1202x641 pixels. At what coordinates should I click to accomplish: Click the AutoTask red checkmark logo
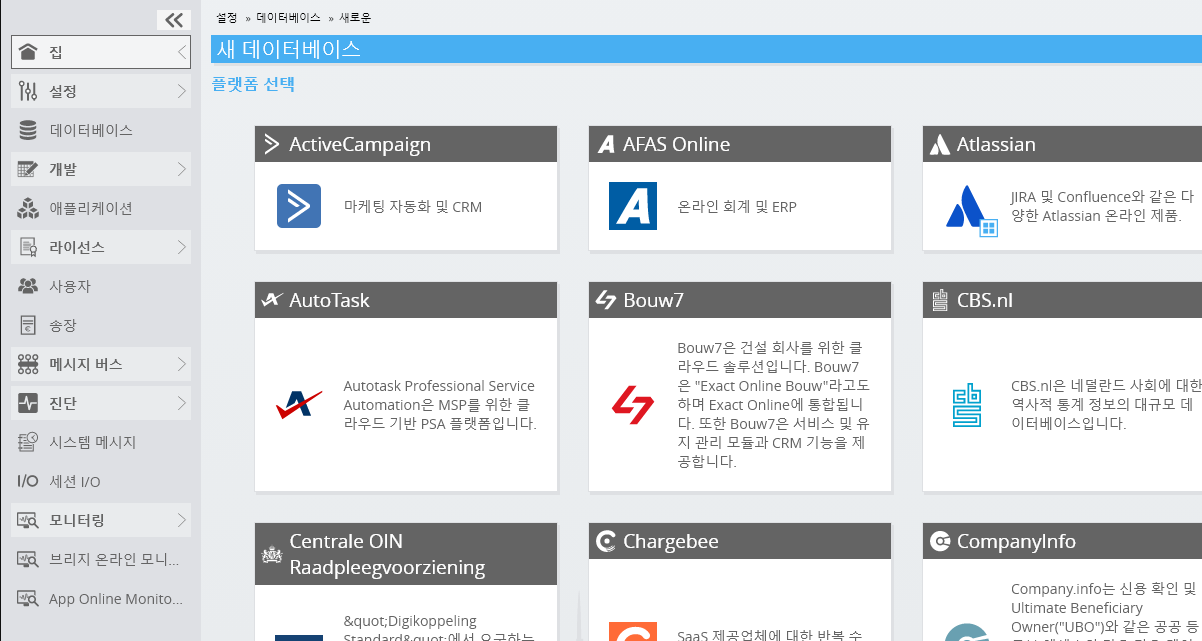[x=299, y=404]
